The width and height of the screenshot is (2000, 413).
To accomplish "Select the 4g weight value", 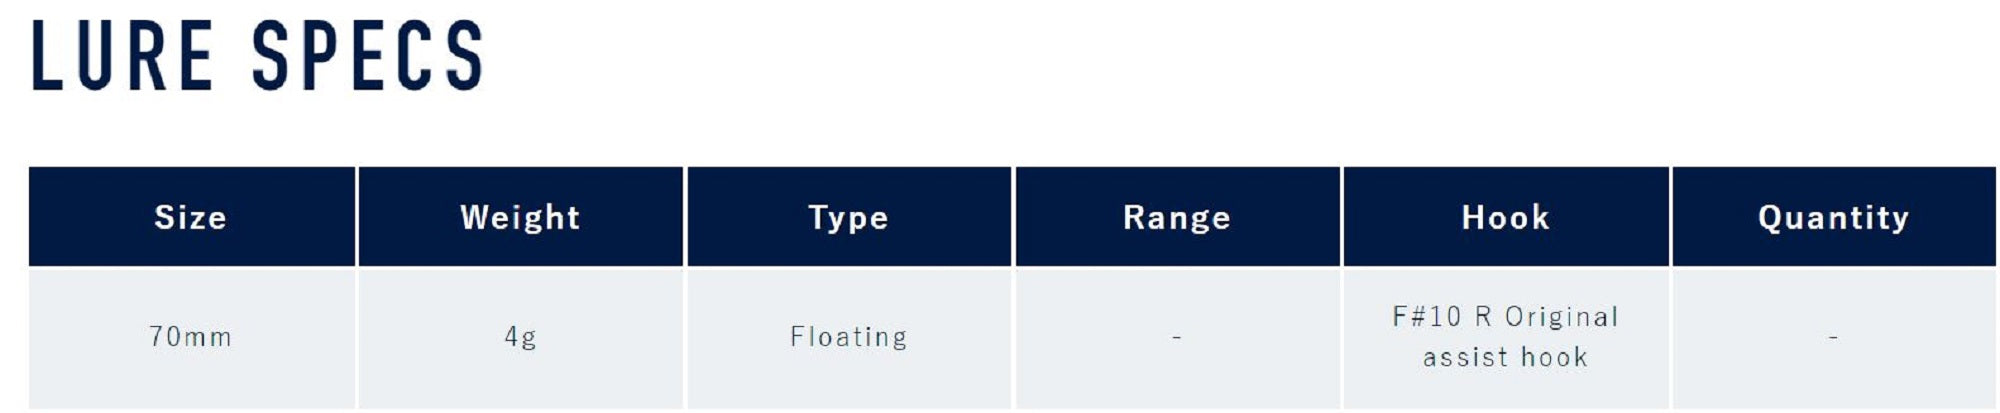I will click(x=520, y=337).
